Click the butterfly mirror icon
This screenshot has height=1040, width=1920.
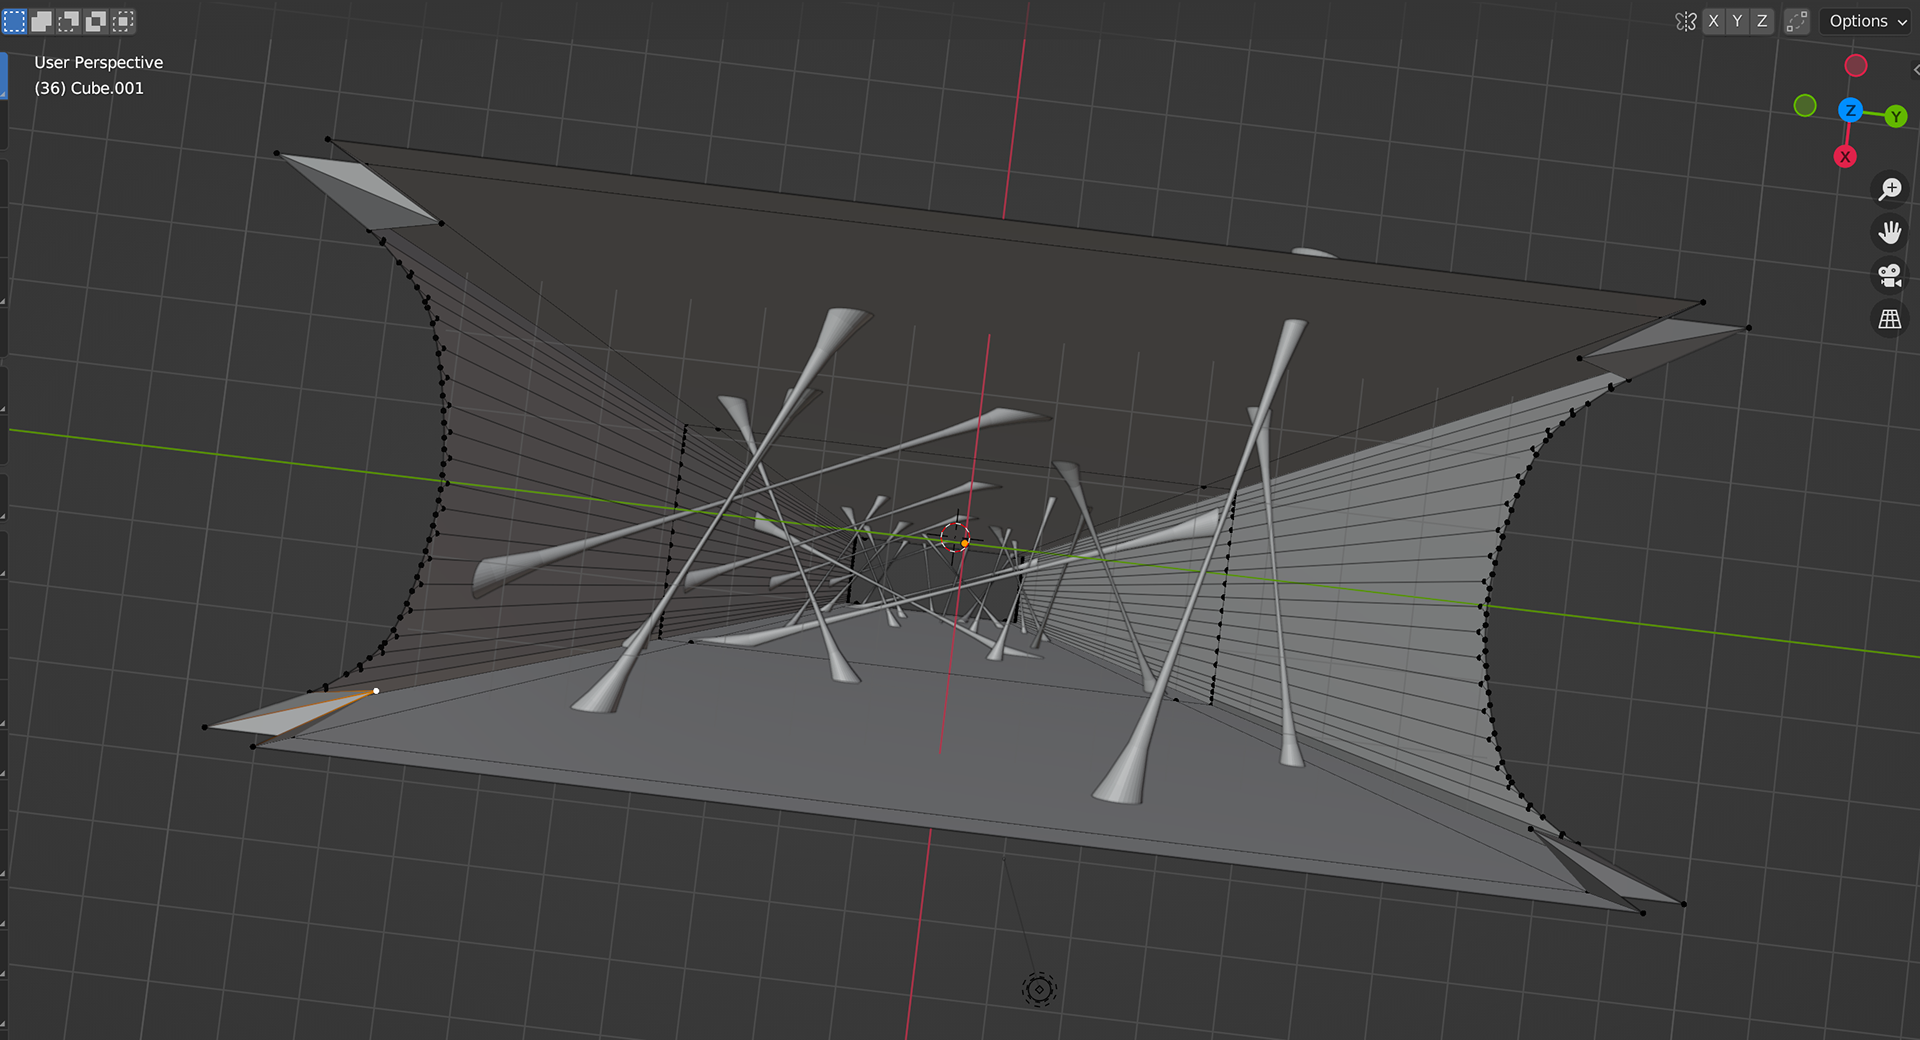tap(1686, 21)
